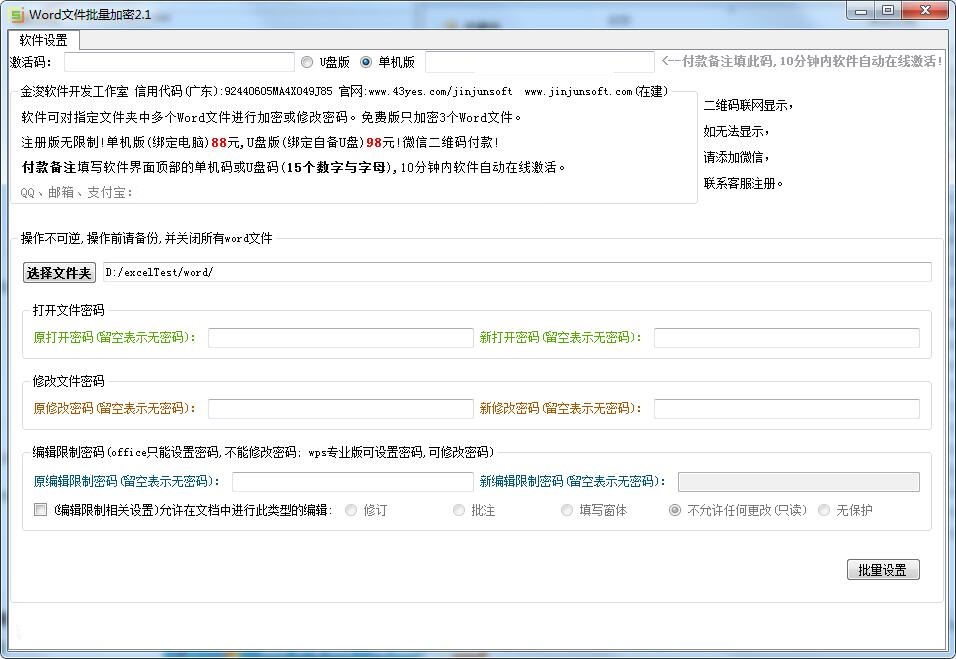Click the 新打开密码 input field
The width and height of the screenshot is (956, 659).
[787, 338]
